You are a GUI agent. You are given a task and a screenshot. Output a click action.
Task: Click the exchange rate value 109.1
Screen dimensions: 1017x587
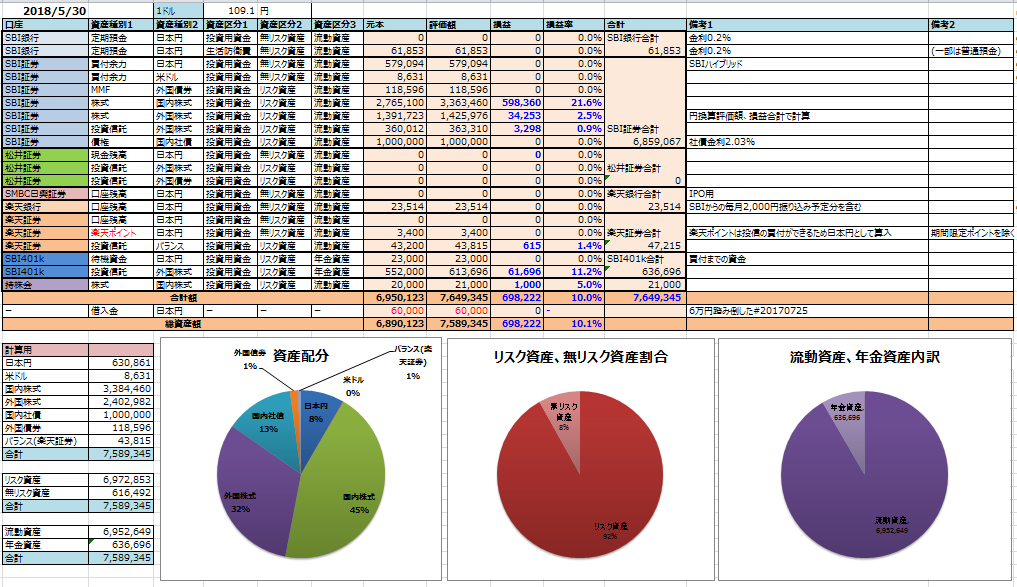pos(231,11)
